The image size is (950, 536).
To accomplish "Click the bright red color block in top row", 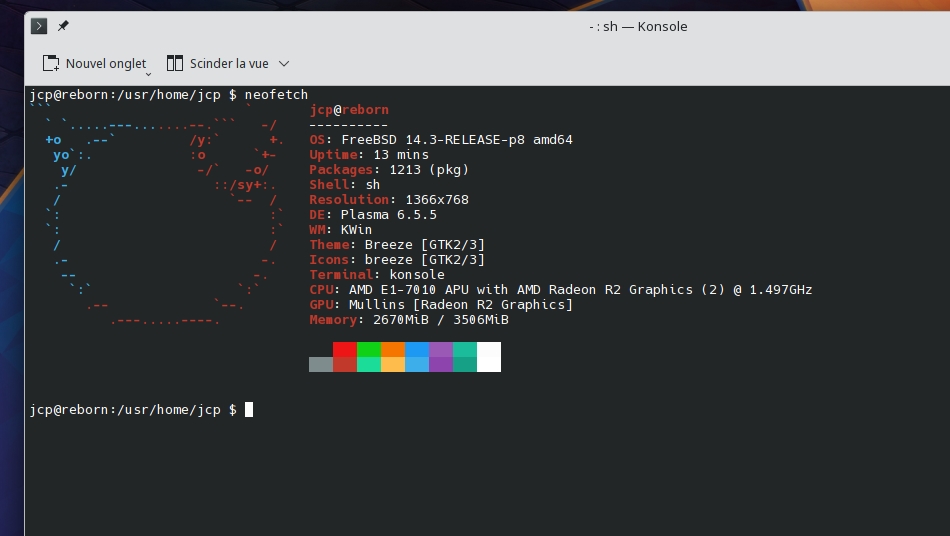I will [x=345, y=349].
